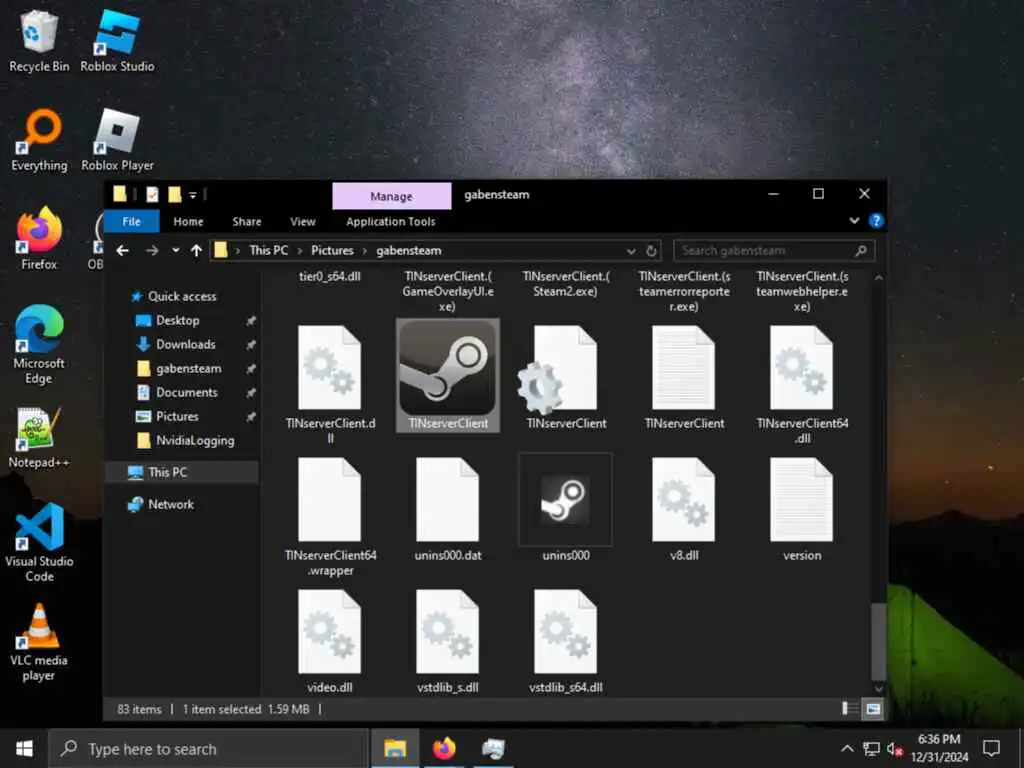Image resolution: width=1024 pixels, height=768 pixels.
Task: Switch to large icons view layout
Action: coord(873,709)
